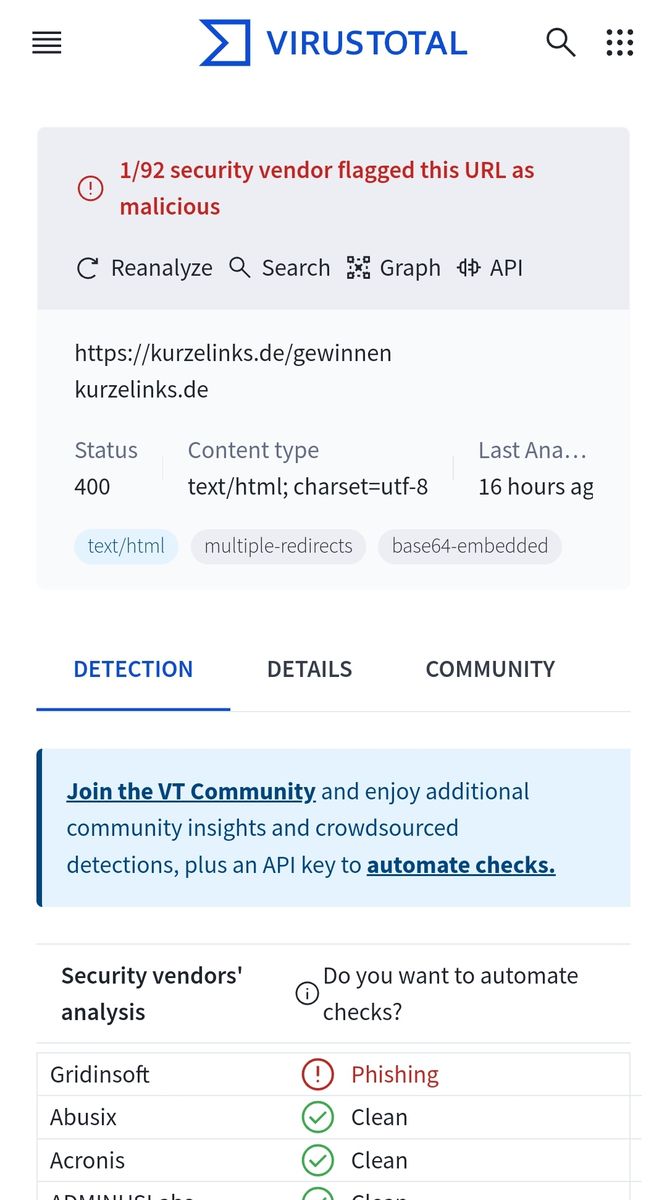Click the VirusTotal logo
Viewport: 667px width, 1200px height.
333,43
